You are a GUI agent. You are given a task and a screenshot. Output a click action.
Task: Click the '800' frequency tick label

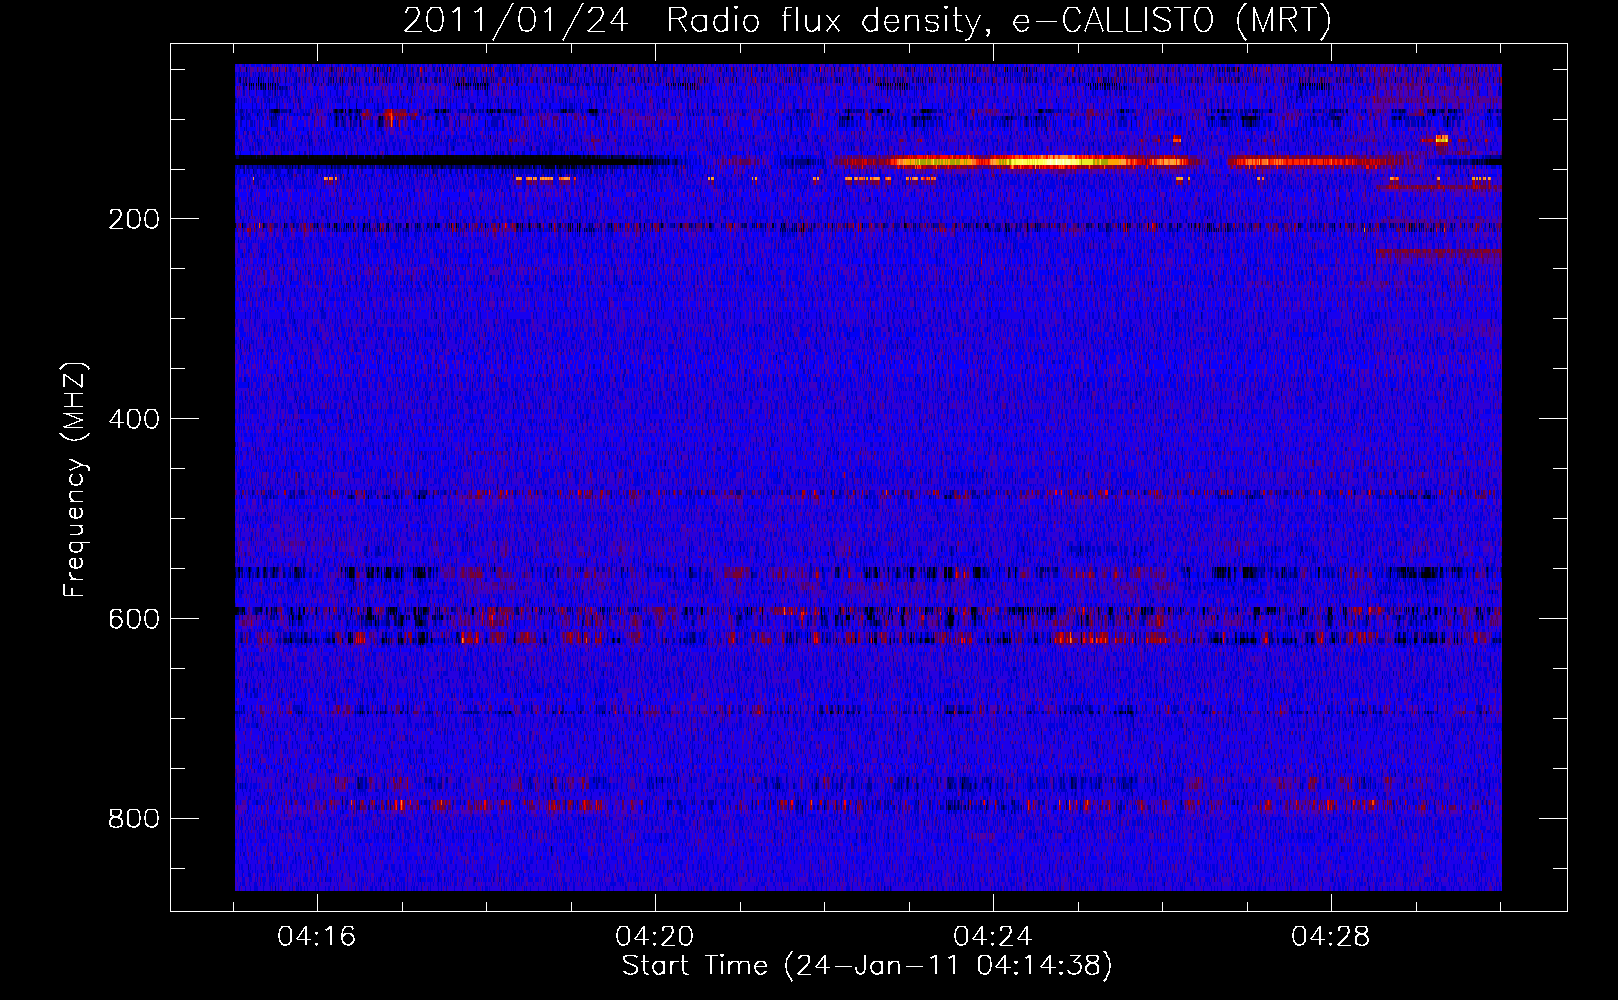click(x=134, y=819)
